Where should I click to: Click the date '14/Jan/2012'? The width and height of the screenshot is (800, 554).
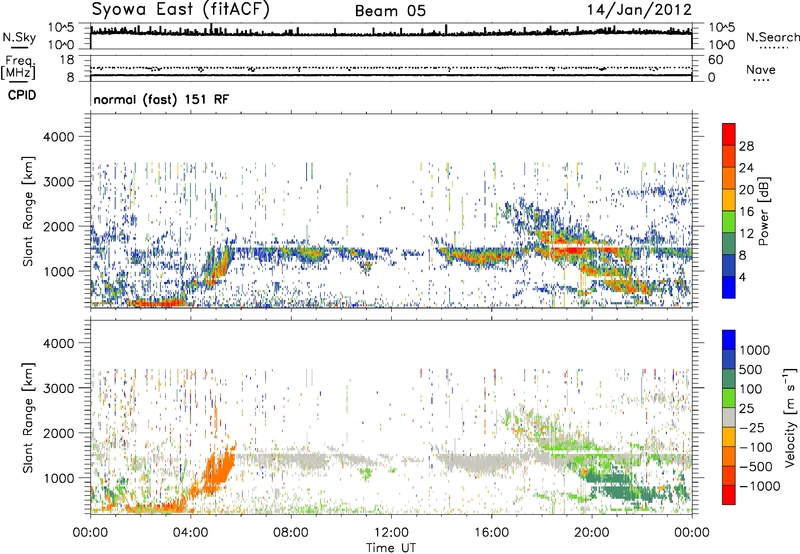pyautogui.click(x=640, y=10)
